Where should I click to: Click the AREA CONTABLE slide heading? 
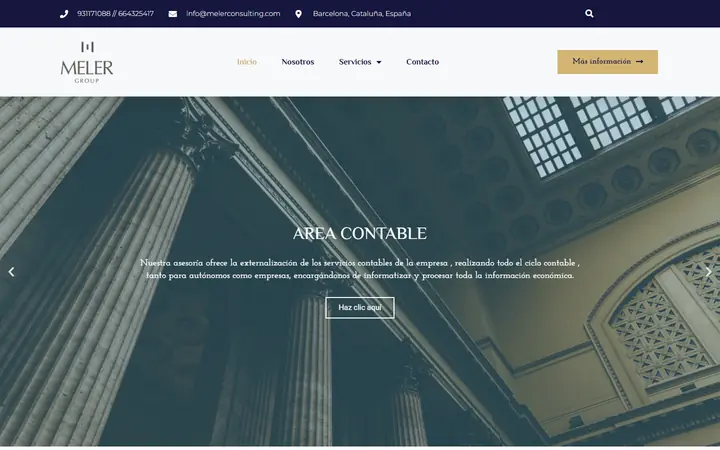[360, 234]
